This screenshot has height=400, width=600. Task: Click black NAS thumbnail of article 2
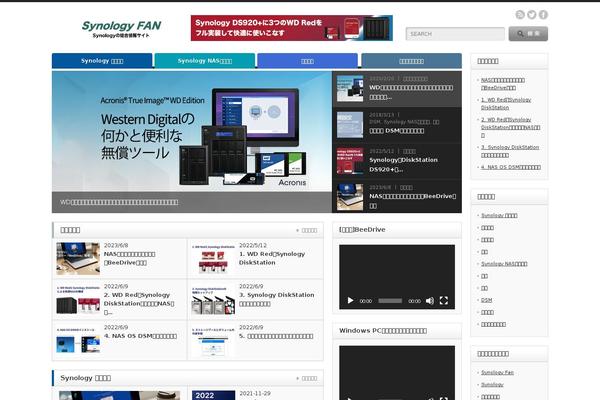click(78, 300)
